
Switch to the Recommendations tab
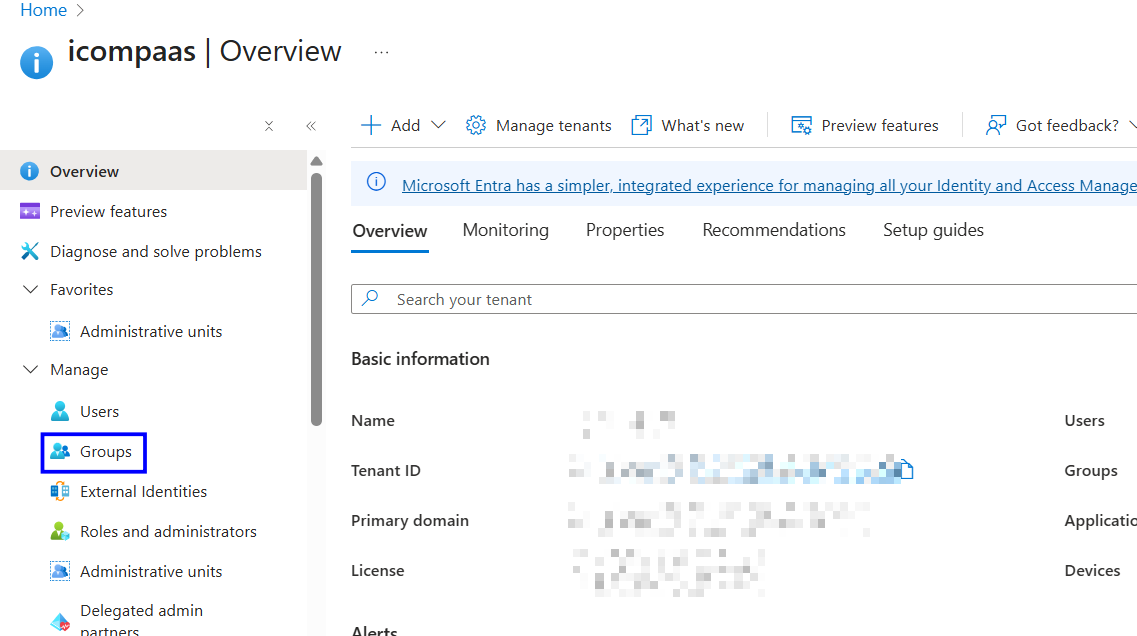pyautogui.click(x=774, y=230)
